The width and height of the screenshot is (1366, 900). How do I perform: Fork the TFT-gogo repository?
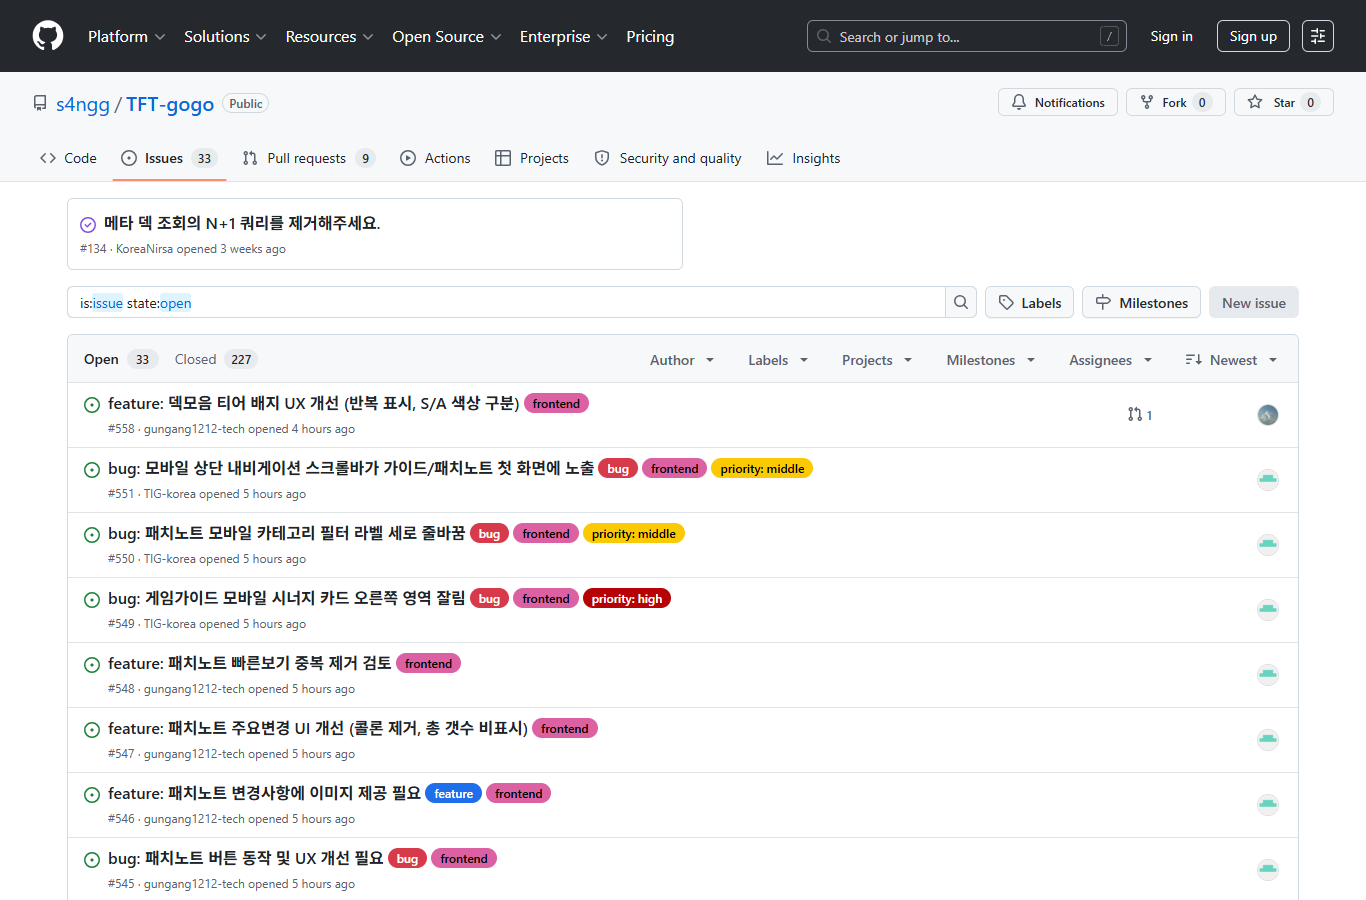point(1175,102)
